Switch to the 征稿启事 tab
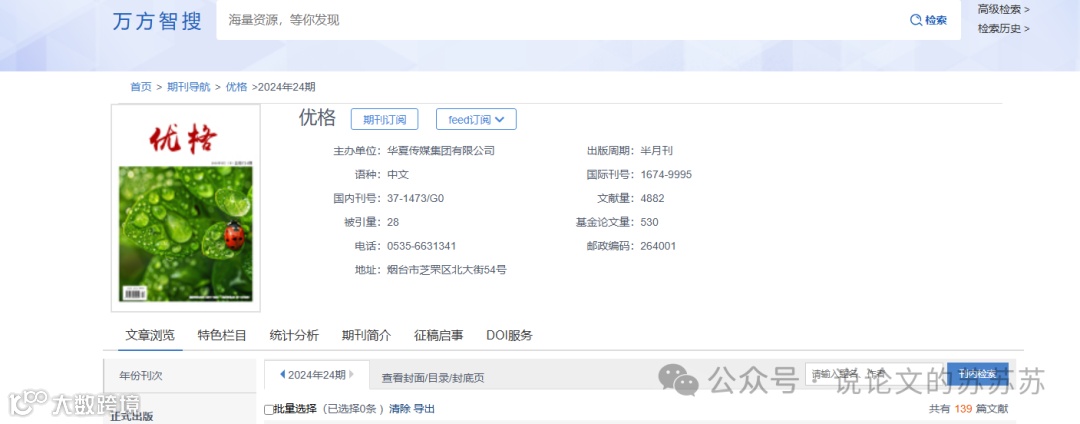Image resolution: width=1080 pixels, height=424 pixels. [x=439, y=335]
